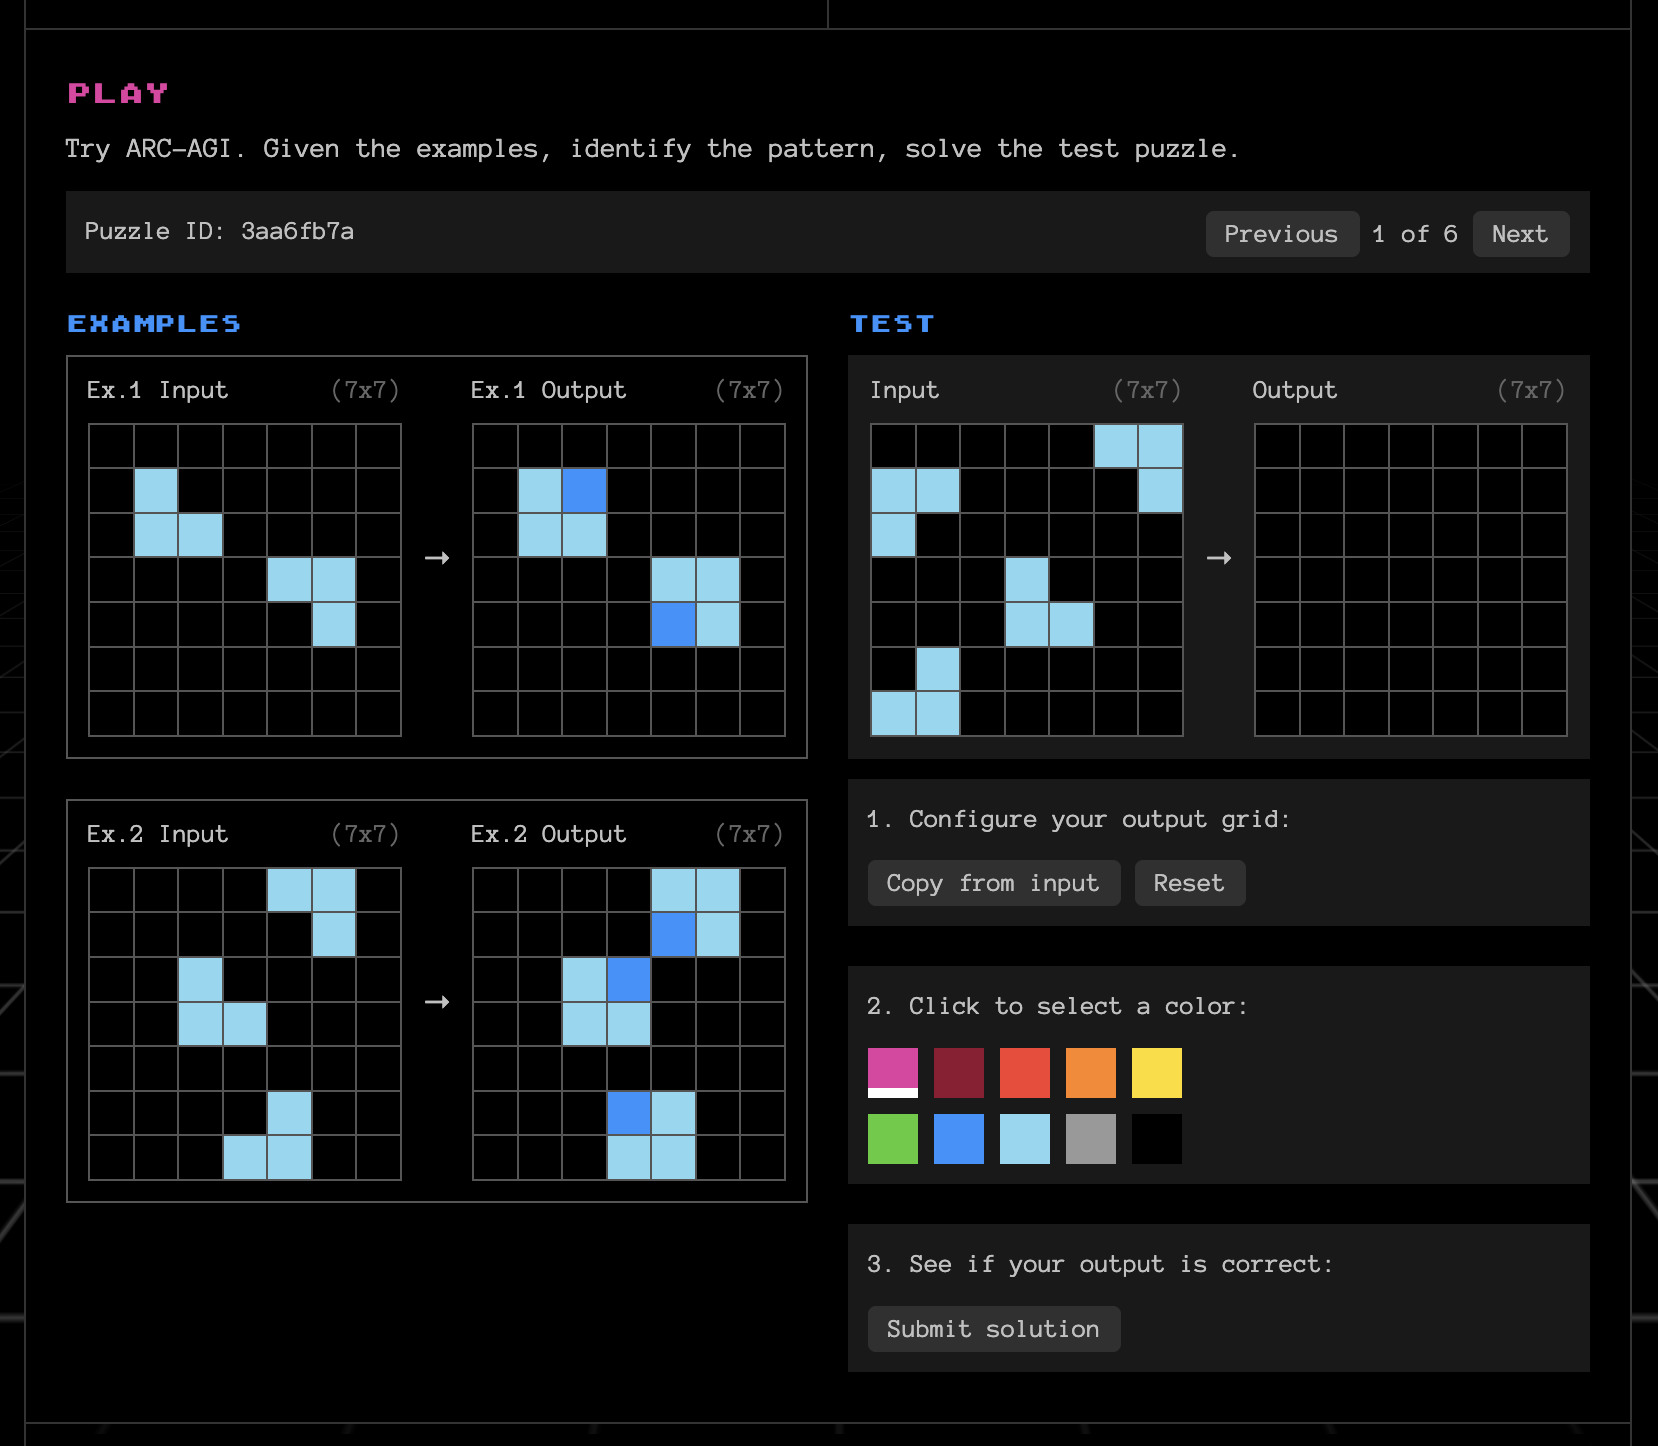
Task: Click top-left cell of test Output grid
Action: click(1277, 446)
